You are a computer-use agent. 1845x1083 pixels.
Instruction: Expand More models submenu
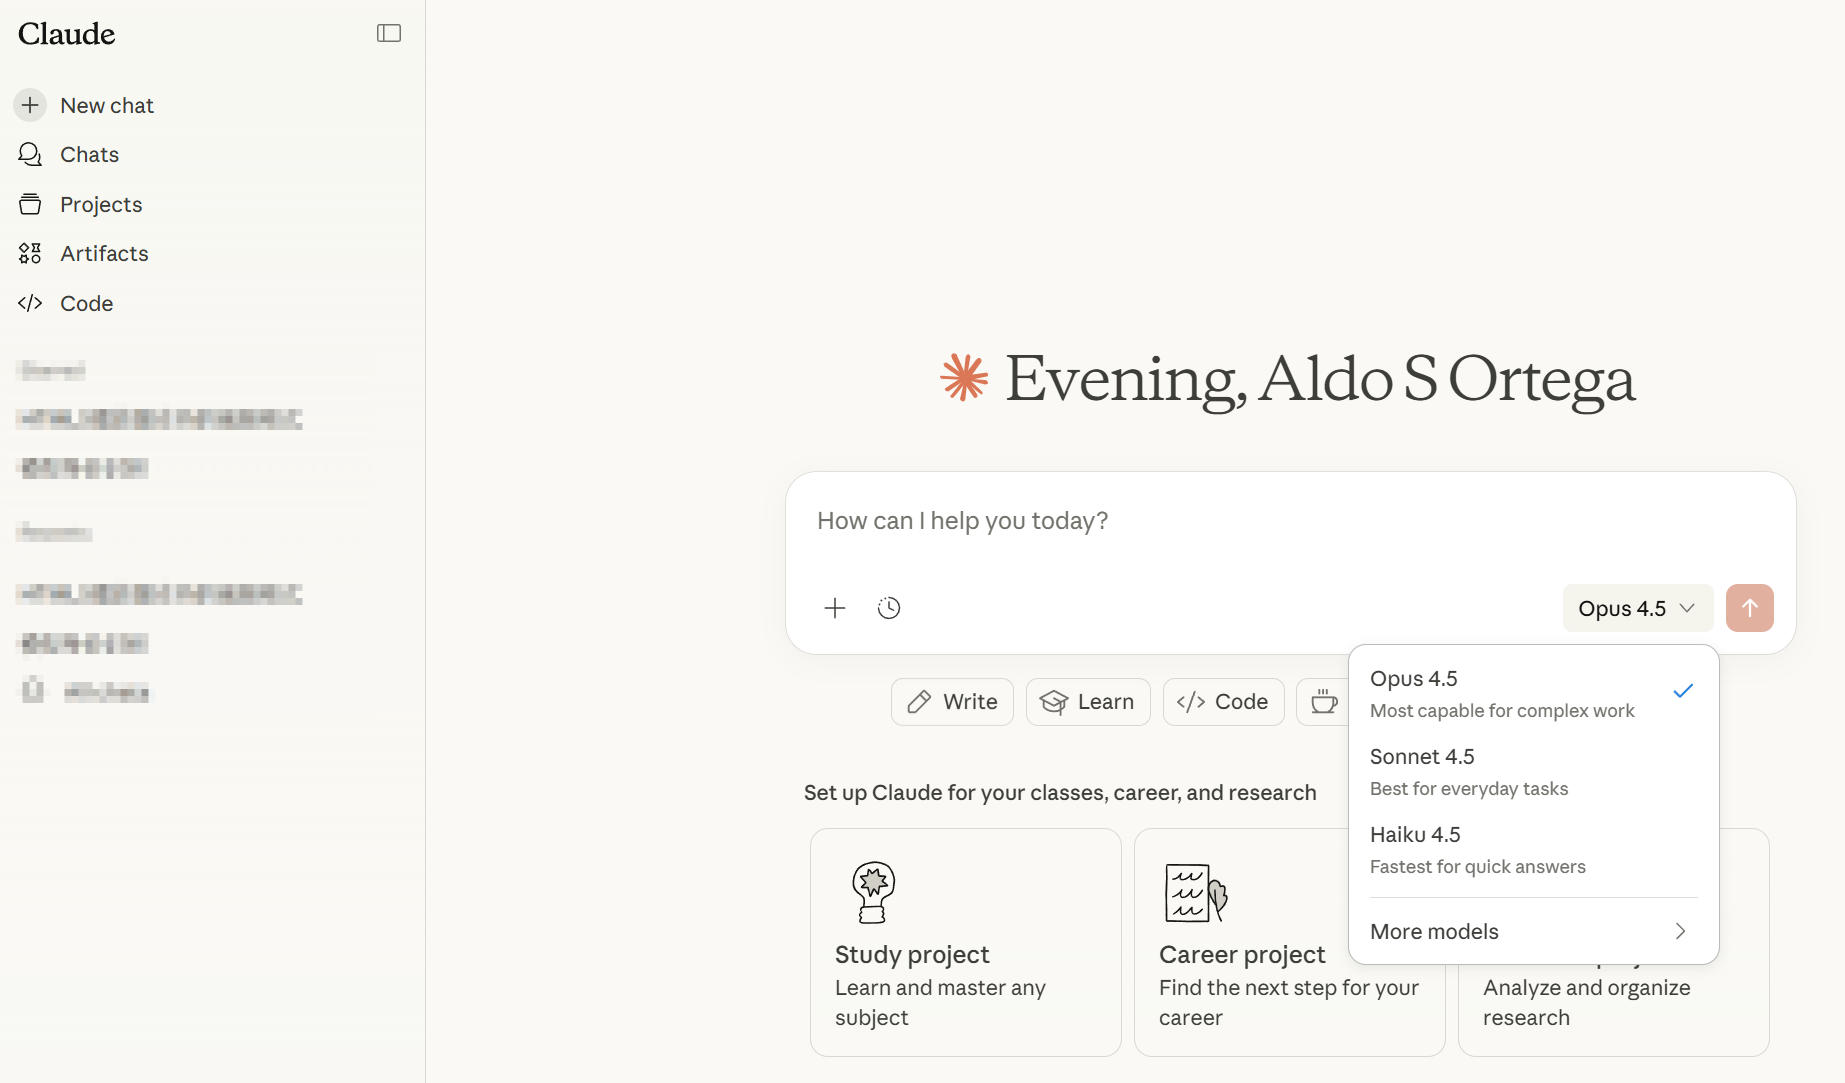[x=1533, y=931]
